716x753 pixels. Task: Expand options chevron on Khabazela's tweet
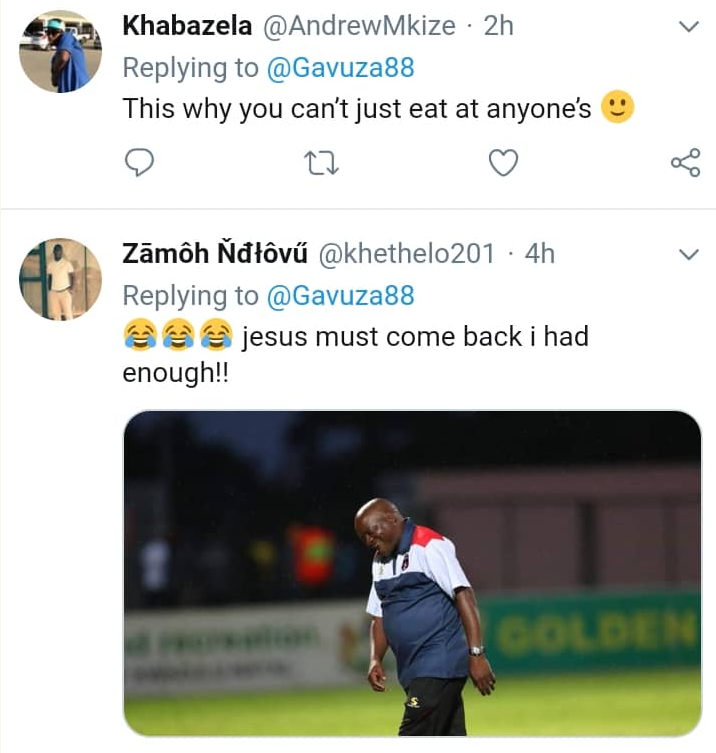[688, 27]
